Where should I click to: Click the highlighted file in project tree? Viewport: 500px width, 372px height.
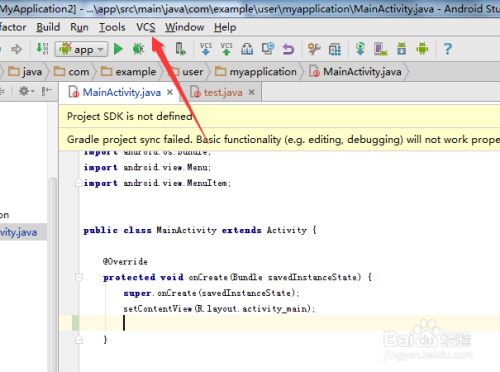tap(23, 232)
